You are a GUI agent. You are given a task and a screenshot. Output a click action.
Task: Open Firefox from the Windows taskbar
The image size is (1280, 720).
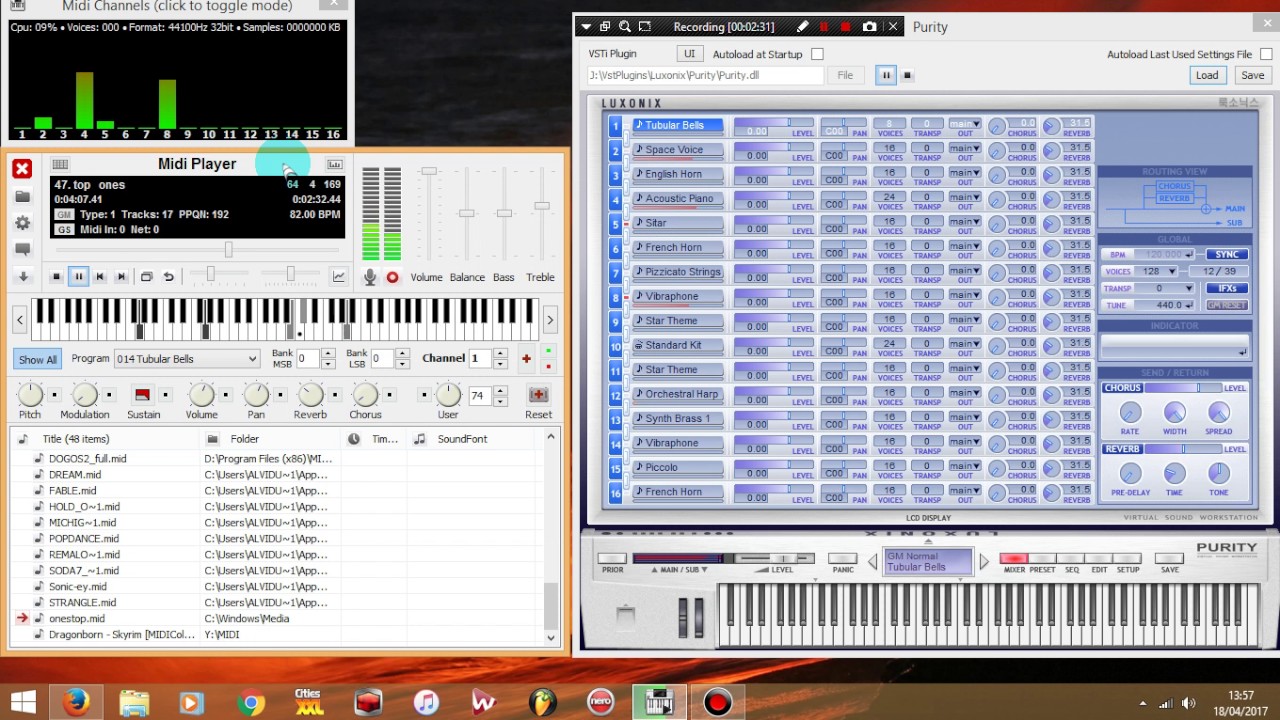(x=76, y=702)
